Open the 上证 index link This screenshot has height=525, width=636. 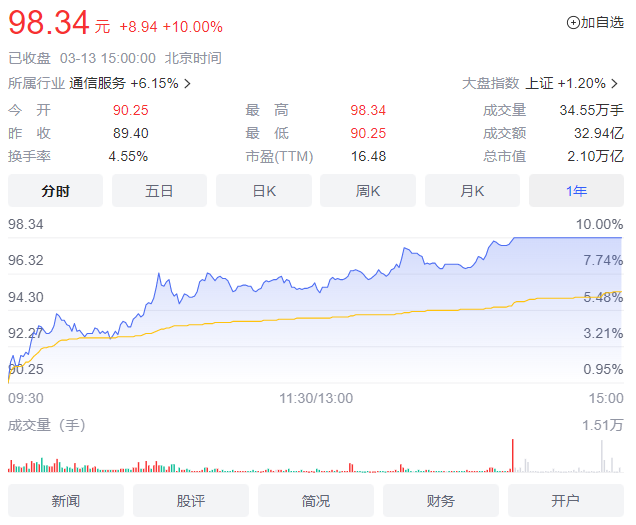(539, 83)
